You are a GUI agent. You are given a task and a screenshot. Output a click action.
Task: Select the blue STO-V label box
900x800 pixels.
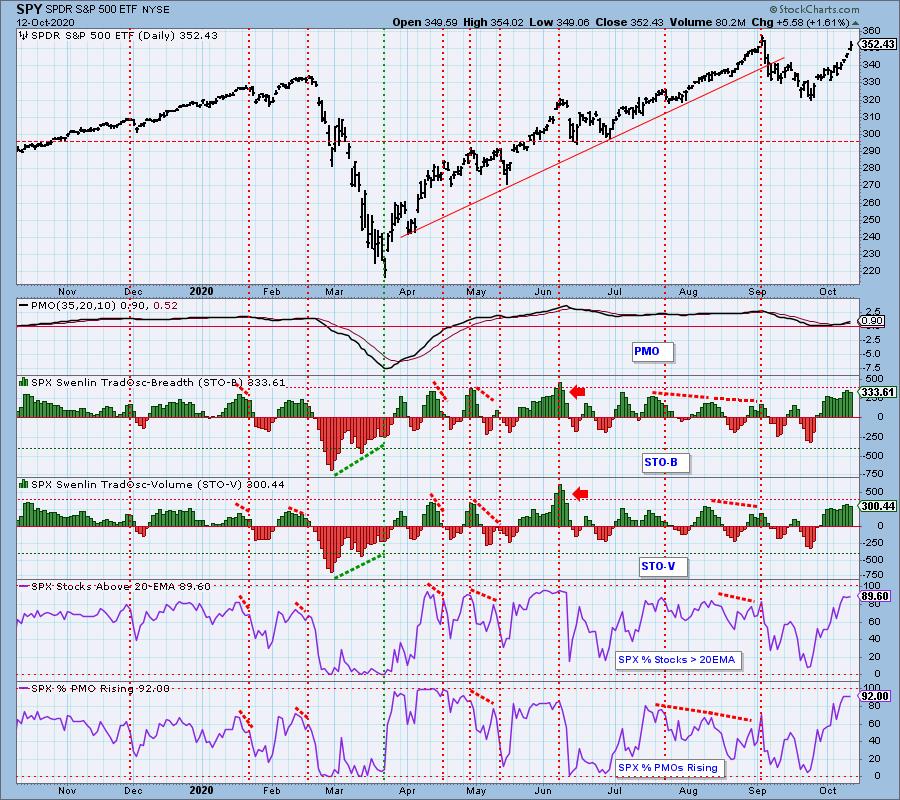click(662, 566)
